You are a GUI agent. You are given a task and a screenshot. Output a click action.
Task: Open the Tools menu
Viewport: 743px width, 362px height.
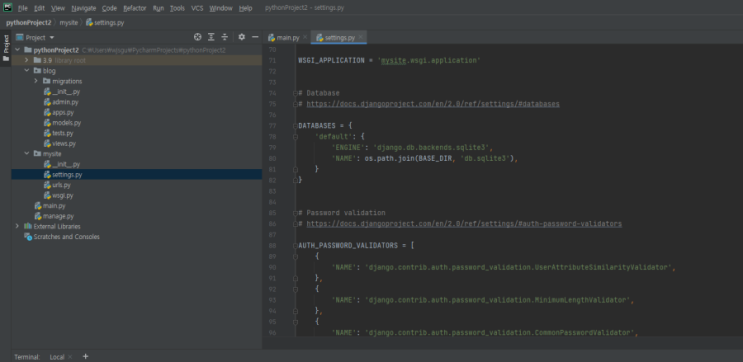[x=178, y=8]
